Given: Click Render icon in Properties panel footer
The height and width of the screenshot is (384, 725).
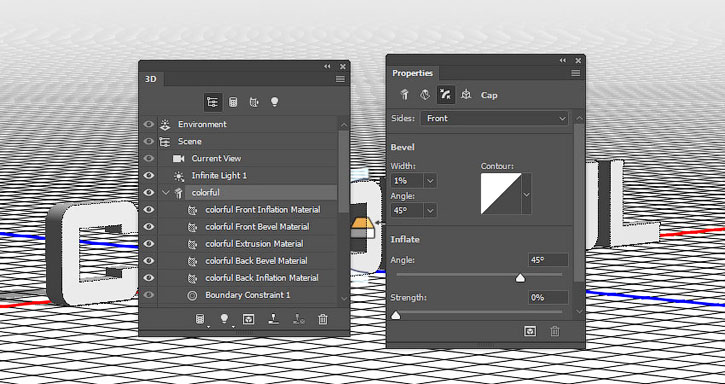Looking at the screenshot, I should click(530, 331).
